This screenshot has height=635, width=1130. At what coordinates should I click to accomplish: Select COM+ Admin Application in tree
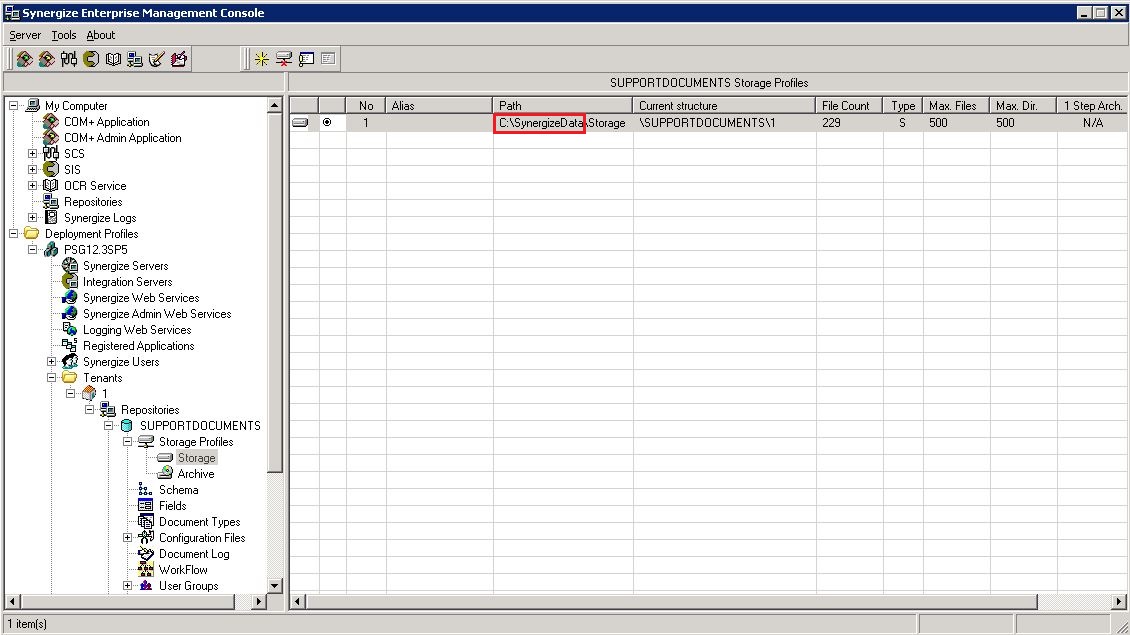pos(123,138)
